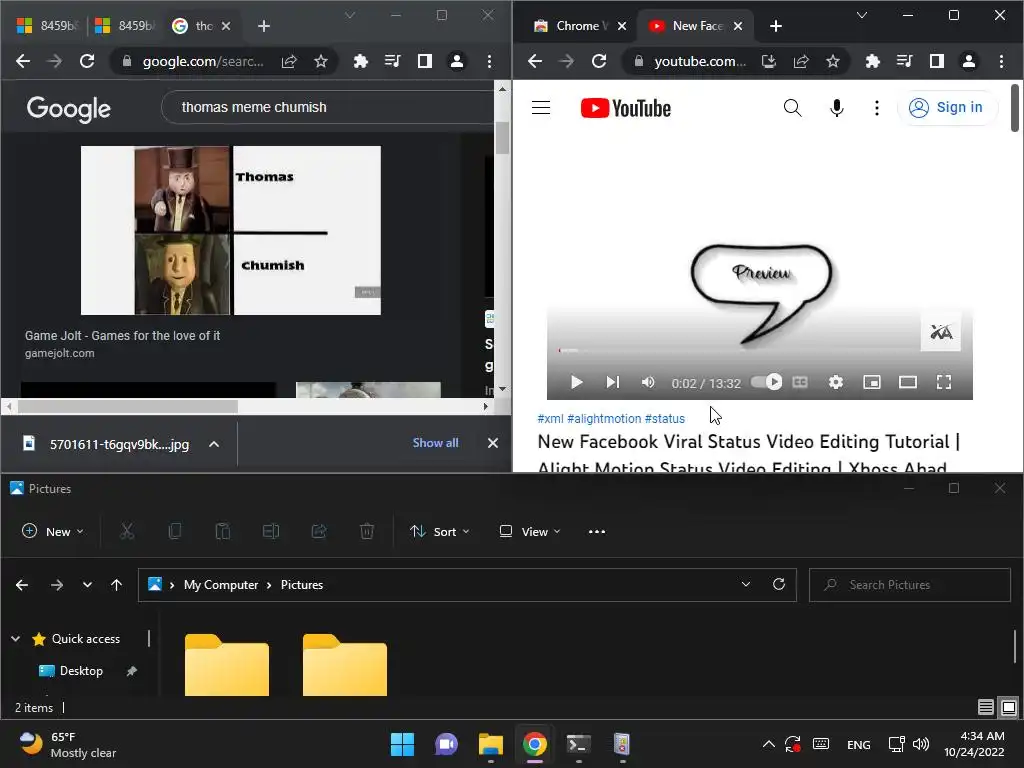This screenshot has height=768, width=1024.
Task: Open a new tab in YouTube Chrome window
Action: (776, 26)
